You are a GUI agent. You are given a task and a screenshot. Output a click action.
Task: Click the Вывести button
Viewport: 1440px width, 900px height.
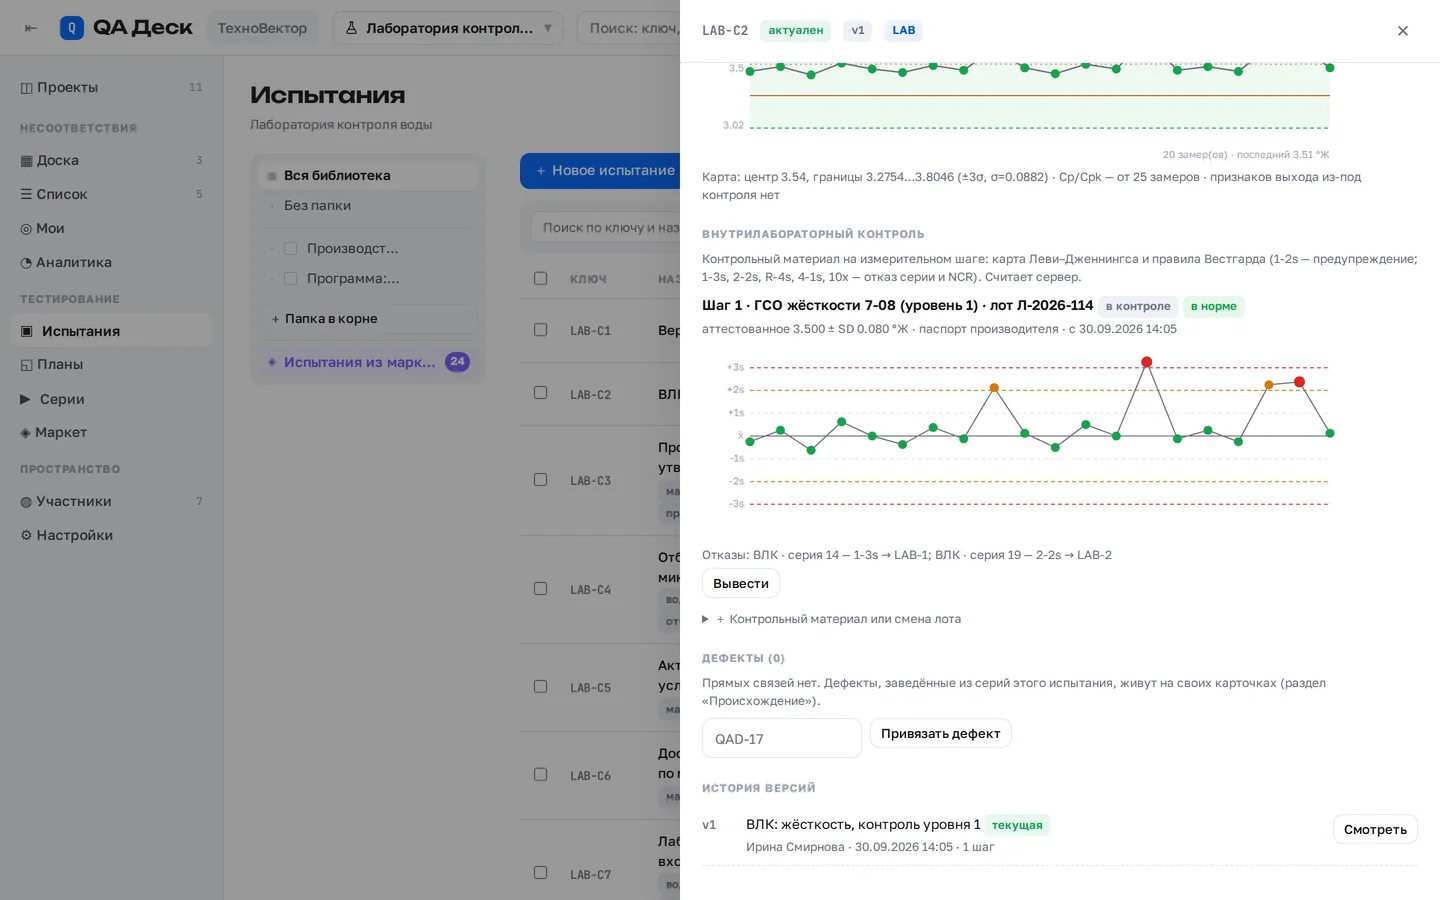coord(741,583)
